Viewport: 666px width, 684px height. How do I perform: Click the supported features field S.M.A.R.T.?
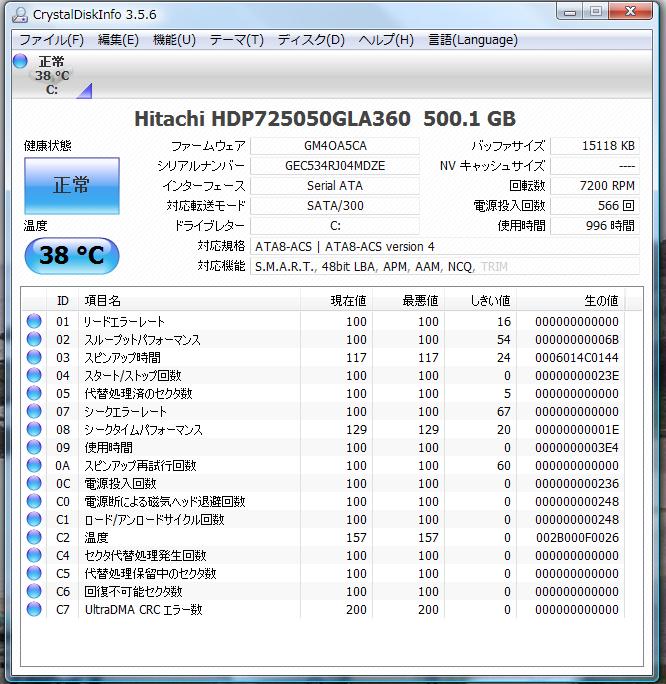pyautogui.click(x=445, y=267)
